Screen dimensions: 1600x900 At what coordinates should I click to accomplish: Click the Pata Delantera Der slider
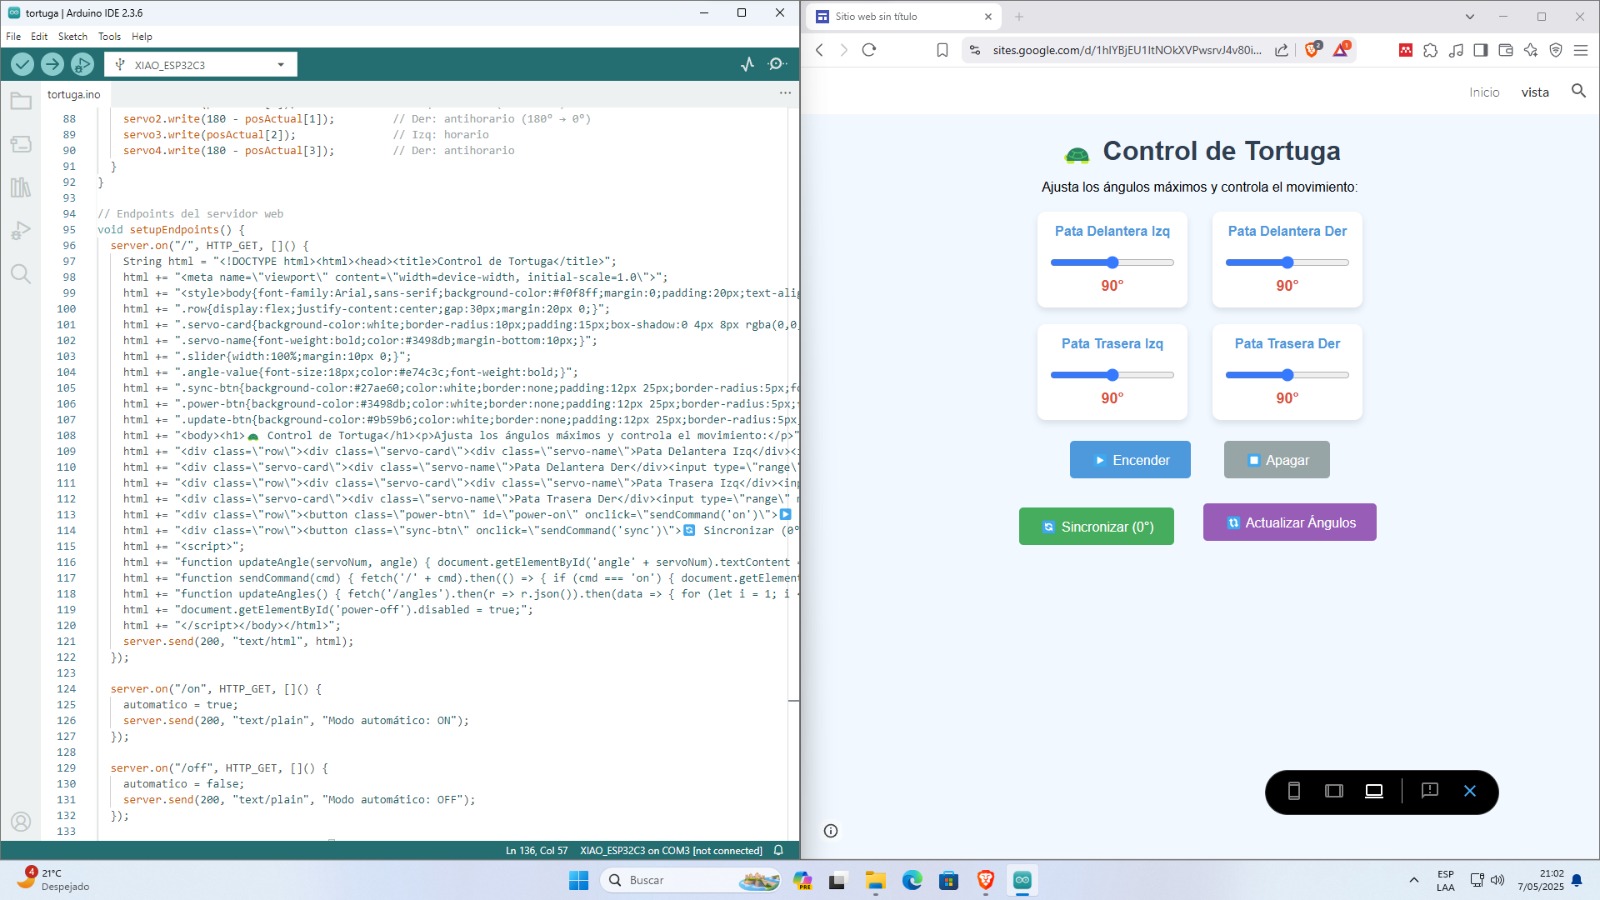[x=1287, y=262]
